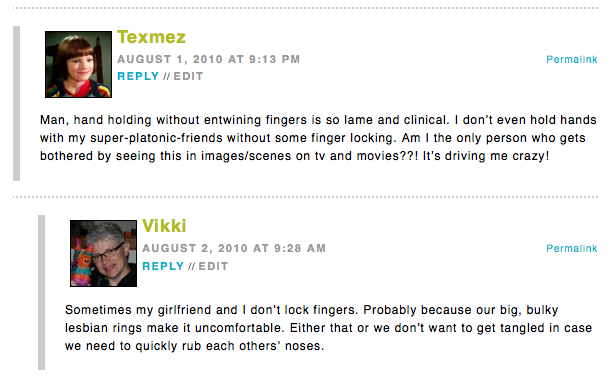
Task: Edit the comment posted by Vikki
Action: tap(213, 266)
